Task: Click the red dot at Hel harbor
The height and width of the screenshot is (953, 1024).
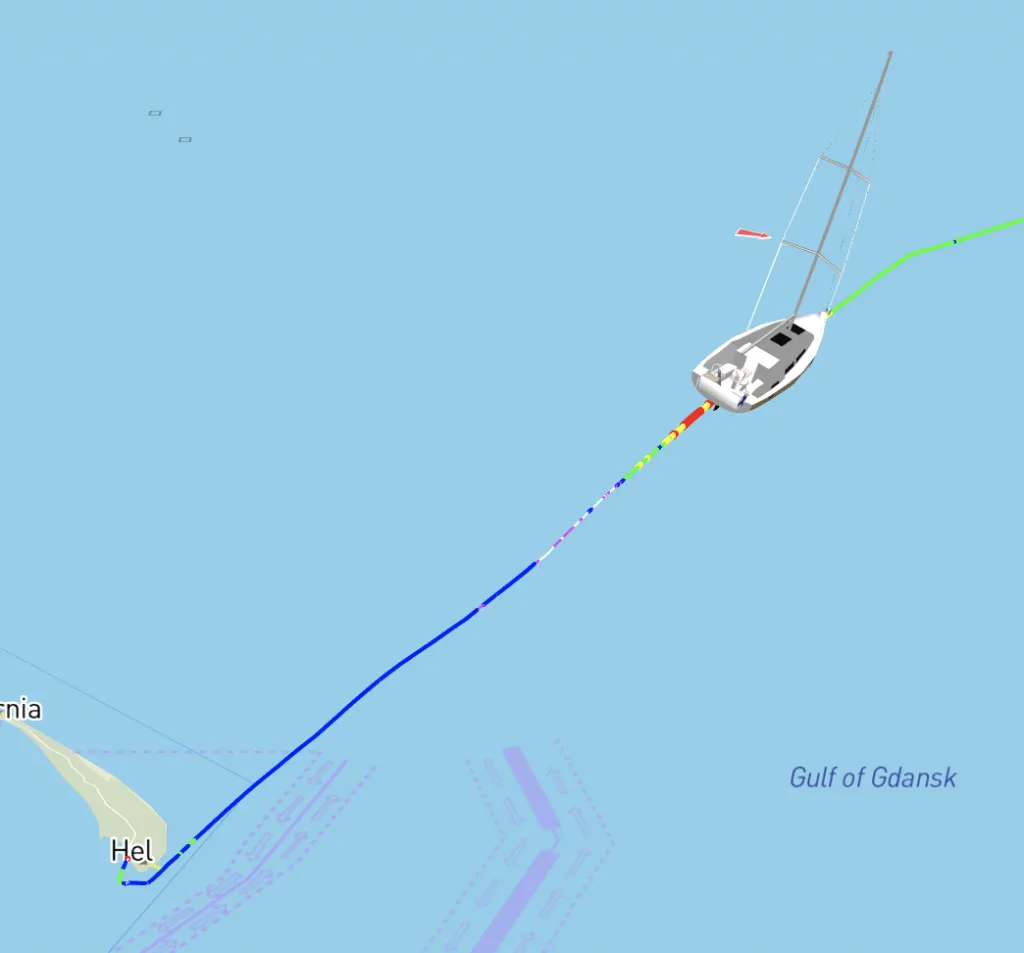Action: tap(127, 859)
